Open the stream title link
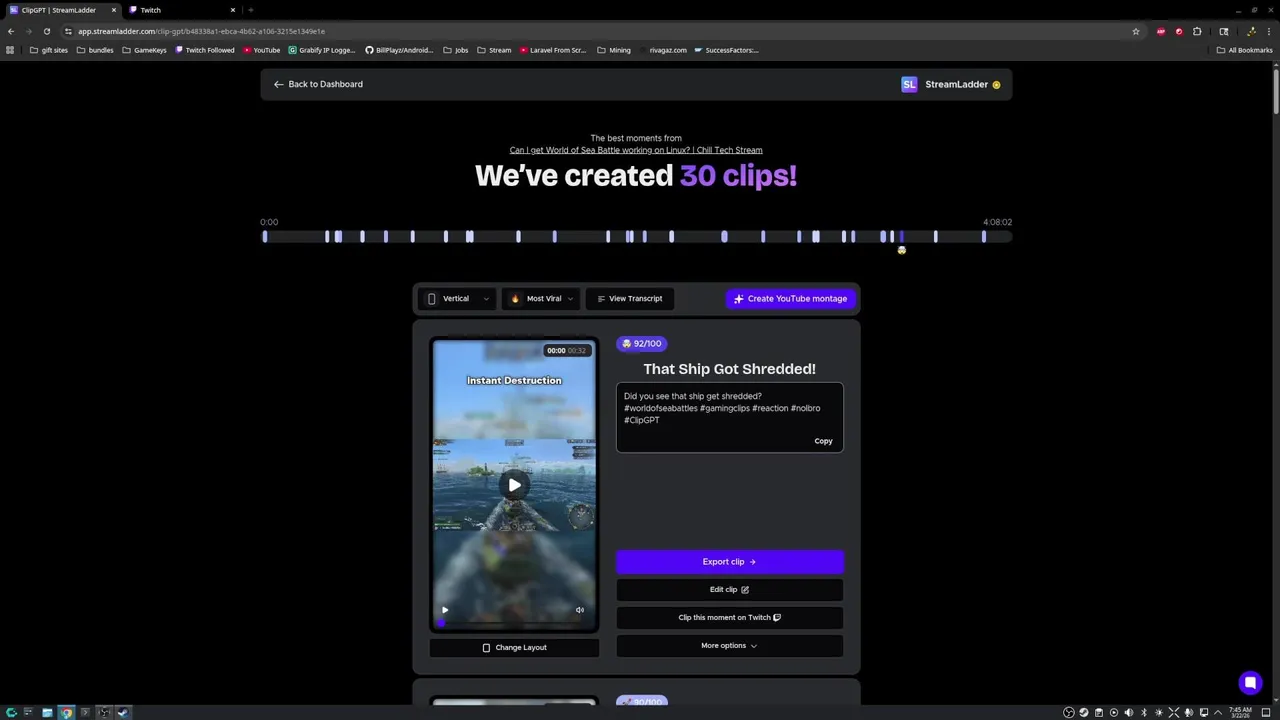This screenshot has width=1280, height=720. 636,150
